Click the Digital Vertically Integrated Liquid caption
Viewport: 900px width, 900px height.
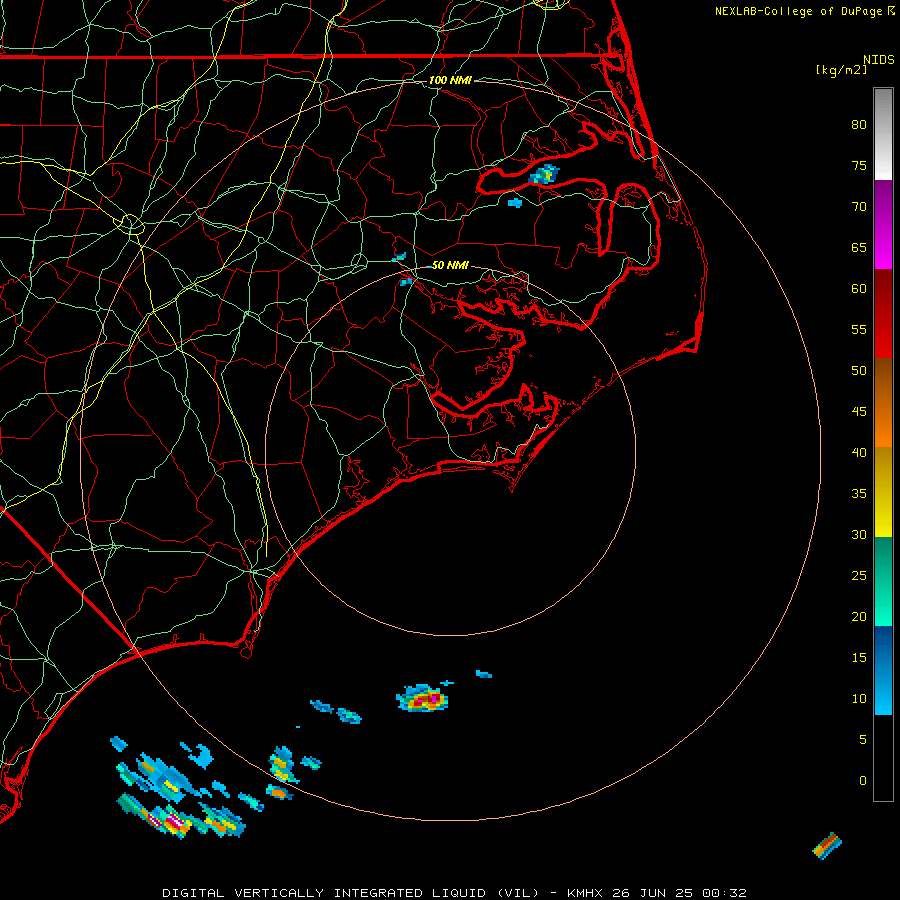pyautogui.click(x=454, y=893)
